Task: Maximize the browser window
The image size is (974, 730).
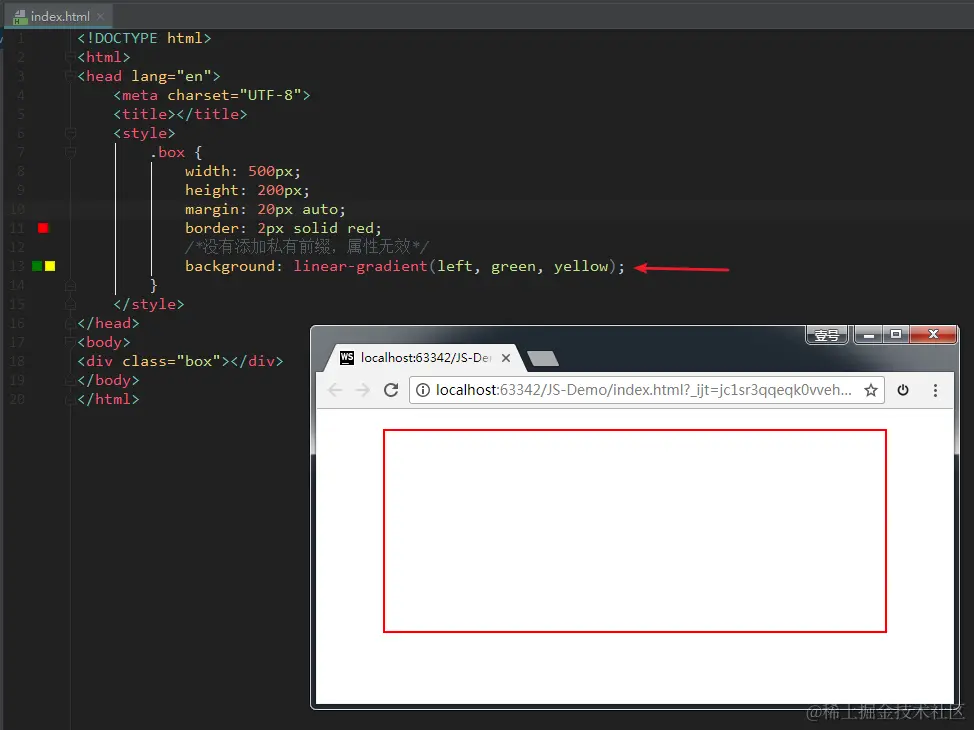Action: 896,335
